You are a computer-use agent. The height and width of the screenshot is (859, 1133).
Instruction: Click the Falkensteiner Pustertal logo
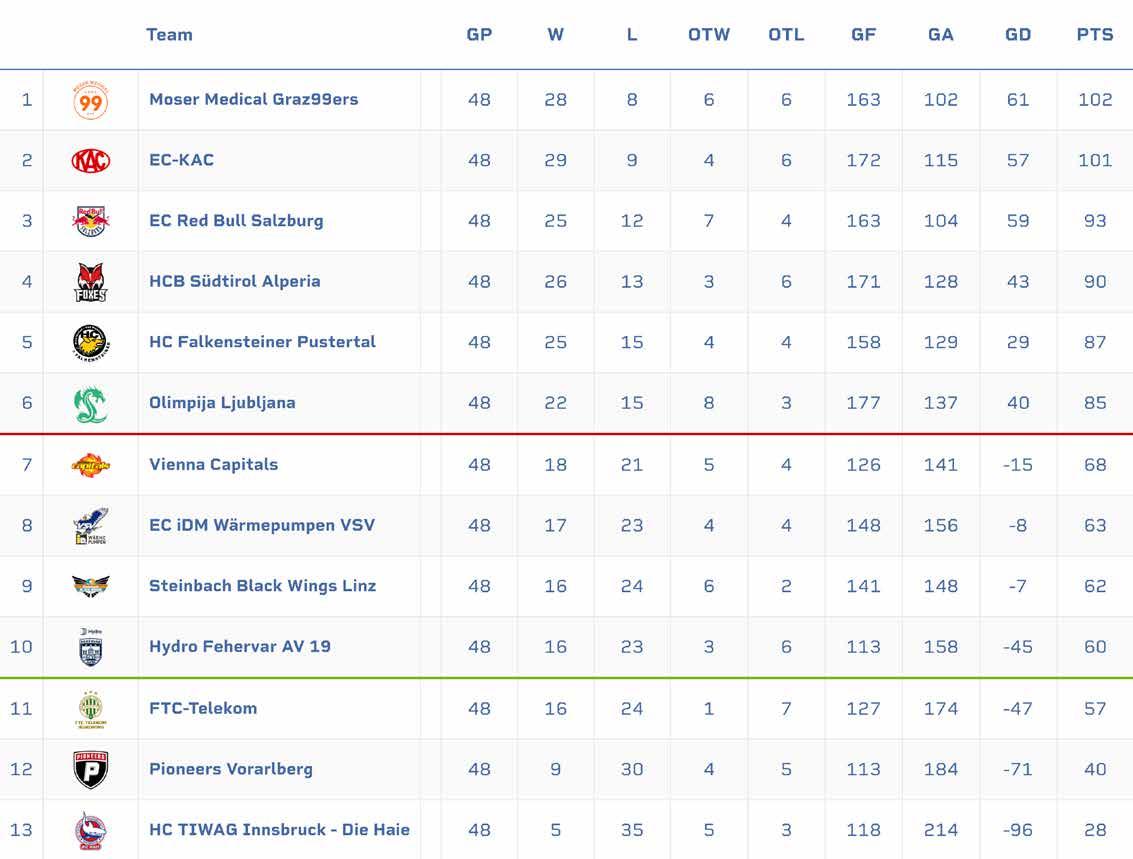(91, 342)
